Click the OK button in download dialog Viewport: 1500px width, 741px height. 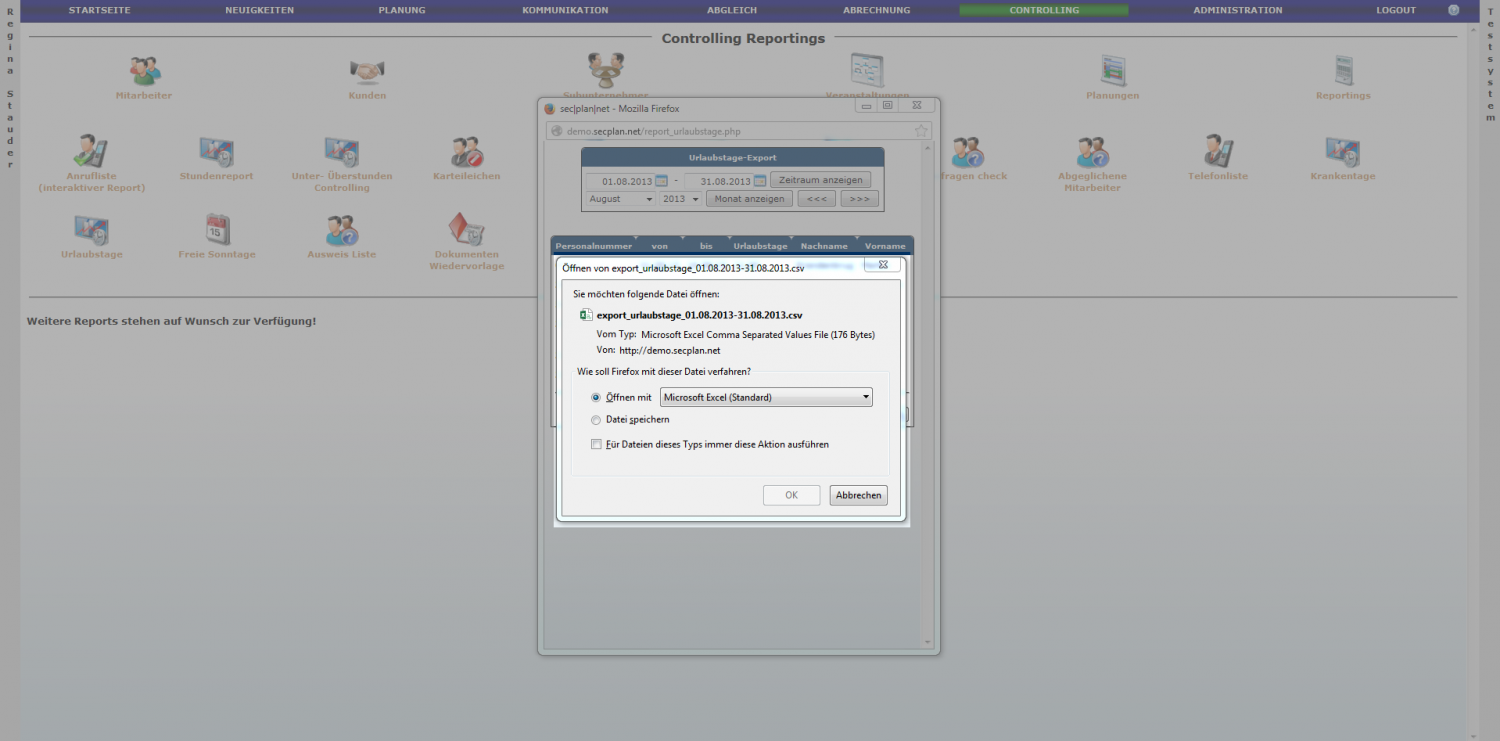coord(792,495)
